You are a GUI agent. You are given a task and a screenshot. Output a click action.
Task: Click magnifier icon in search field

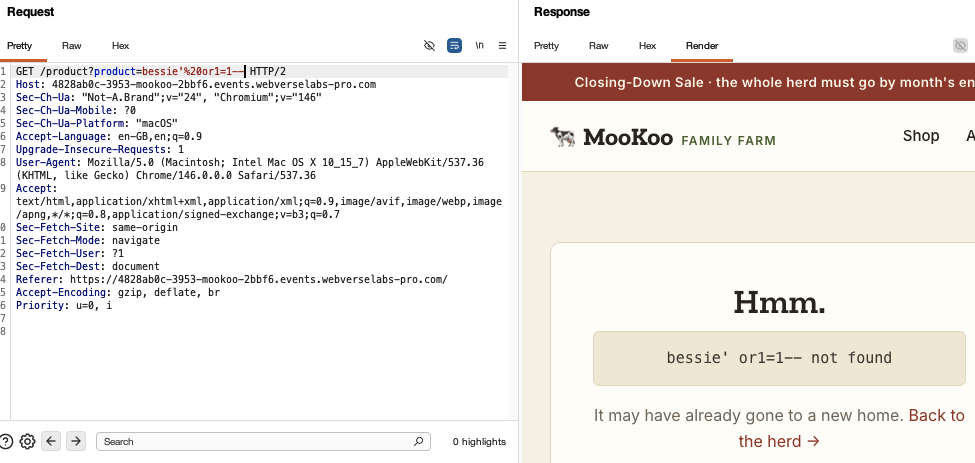tap(418, 441)
